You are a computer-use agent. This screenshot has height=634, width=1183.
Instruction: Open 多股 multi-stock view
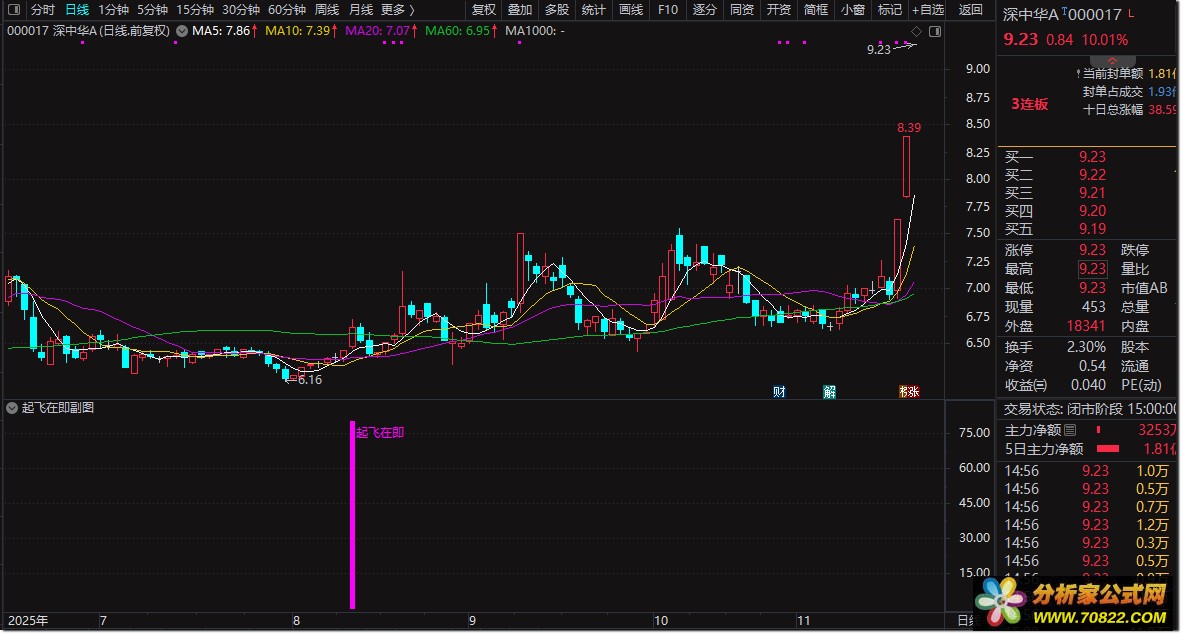pos(557,10)
